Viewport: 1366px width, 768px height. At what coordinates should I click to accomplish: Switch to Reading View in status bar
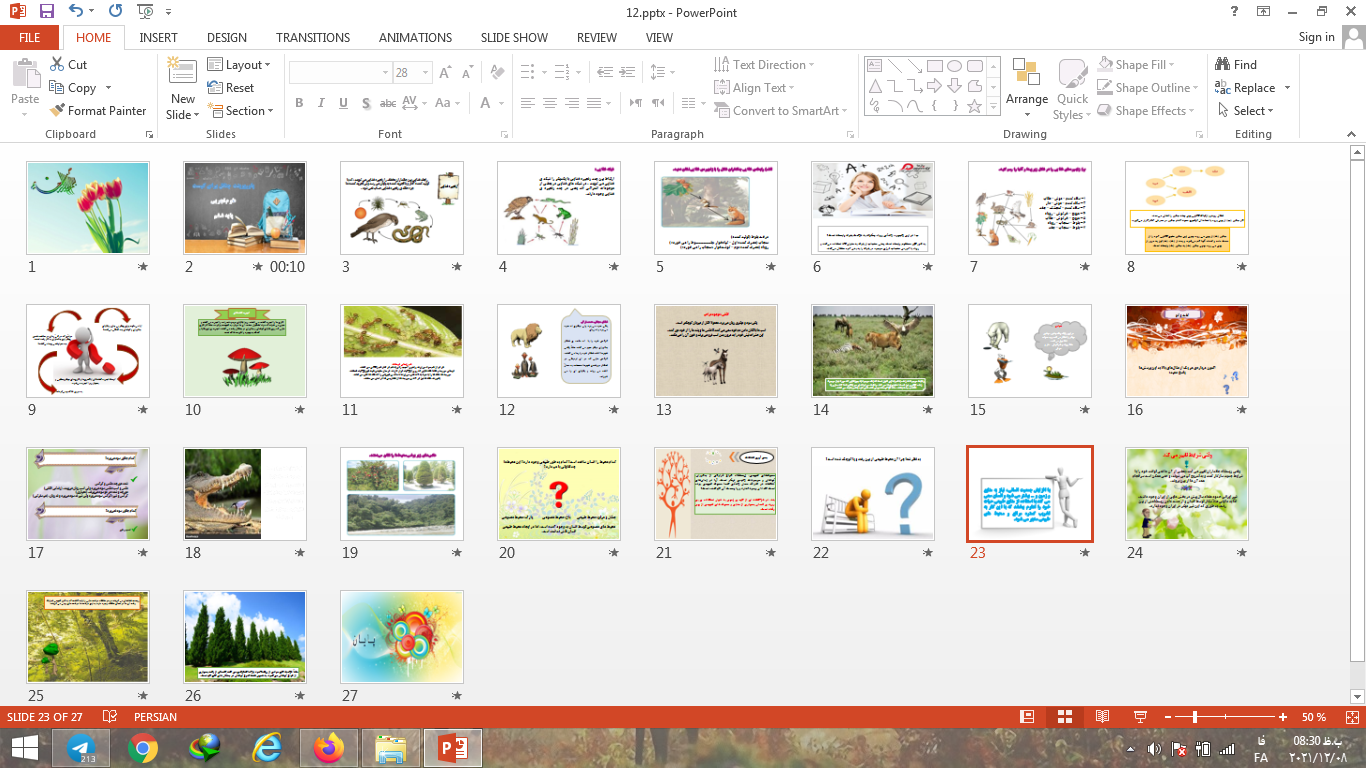click(x=1102, y=717)
